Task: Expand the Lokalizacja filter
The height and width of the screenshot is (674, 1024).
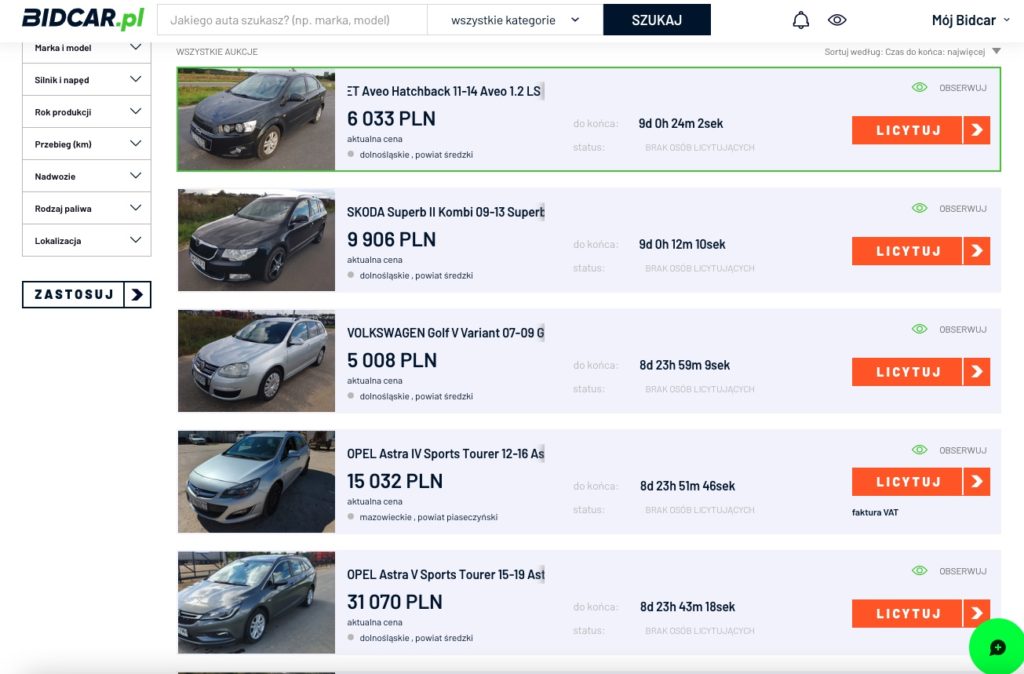Action: (x=87, y=240)
